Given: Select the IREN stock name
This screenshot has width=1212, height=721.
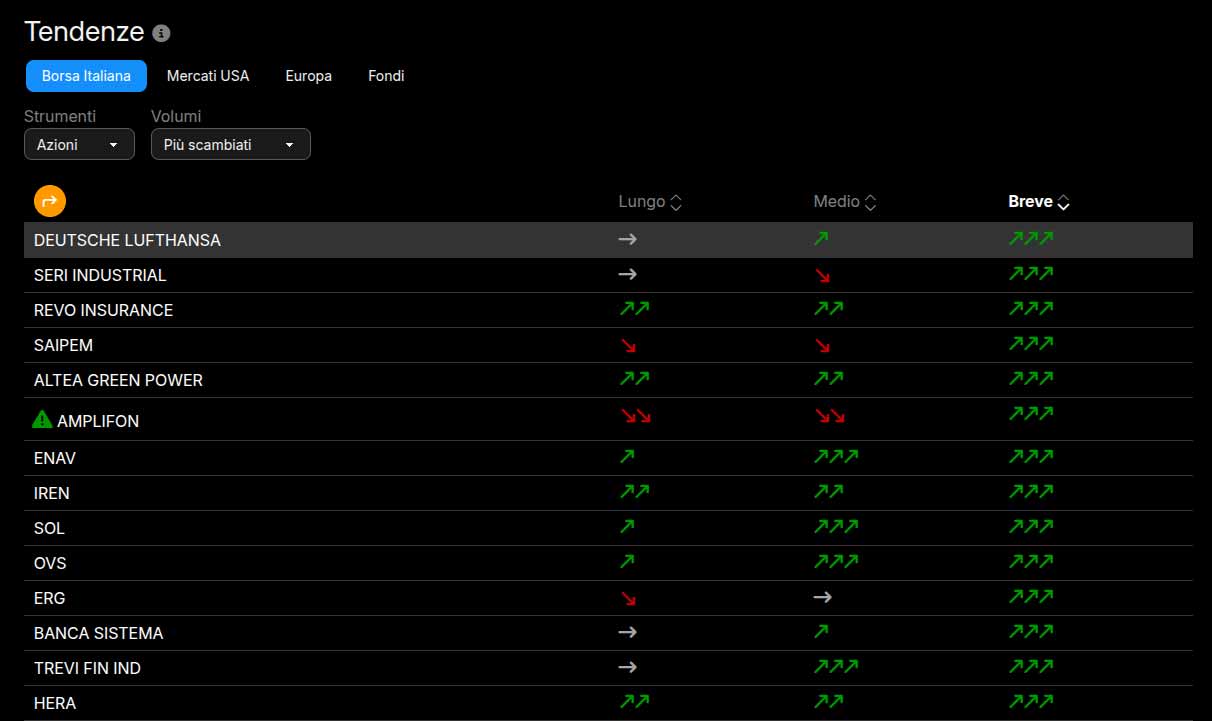Looking at the screenshot, I should [x=52, y=493].
